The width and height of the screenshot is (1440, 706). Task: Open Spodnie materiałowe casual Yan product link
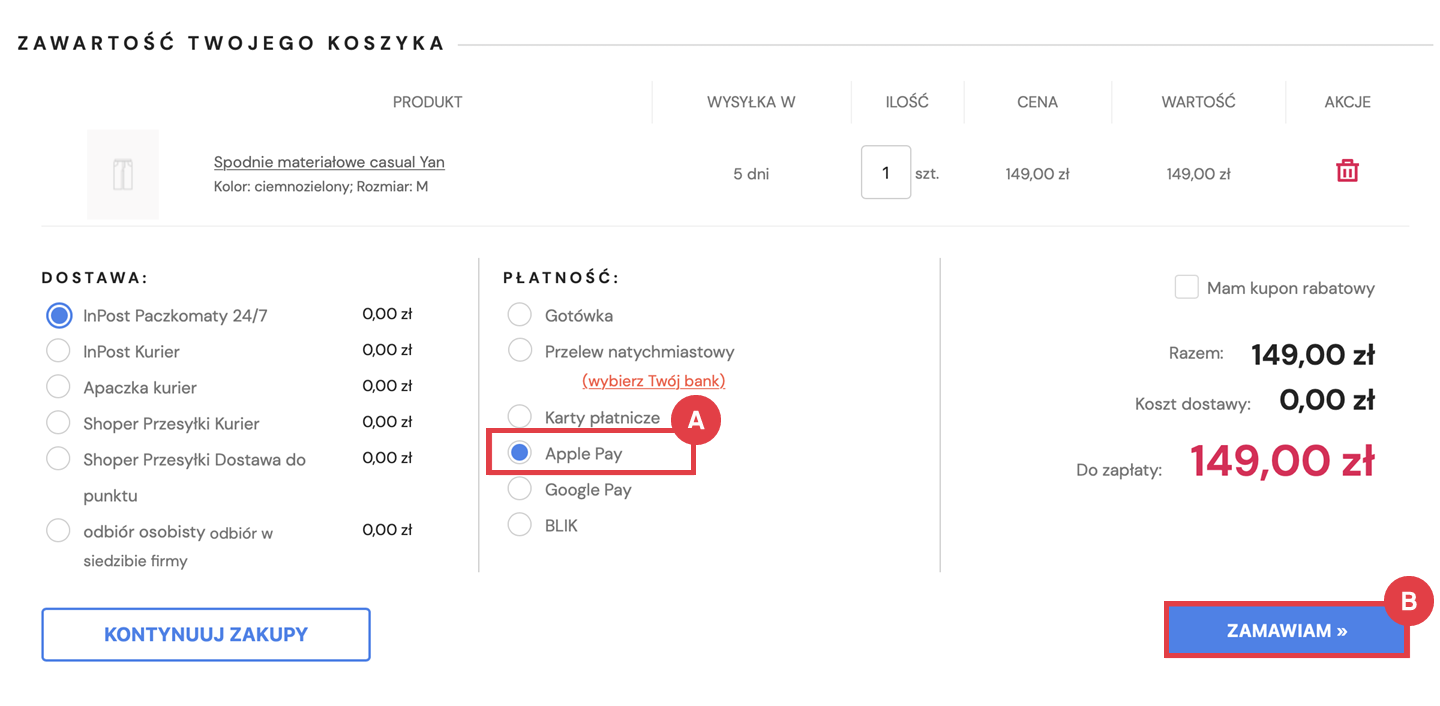point(329,162)
